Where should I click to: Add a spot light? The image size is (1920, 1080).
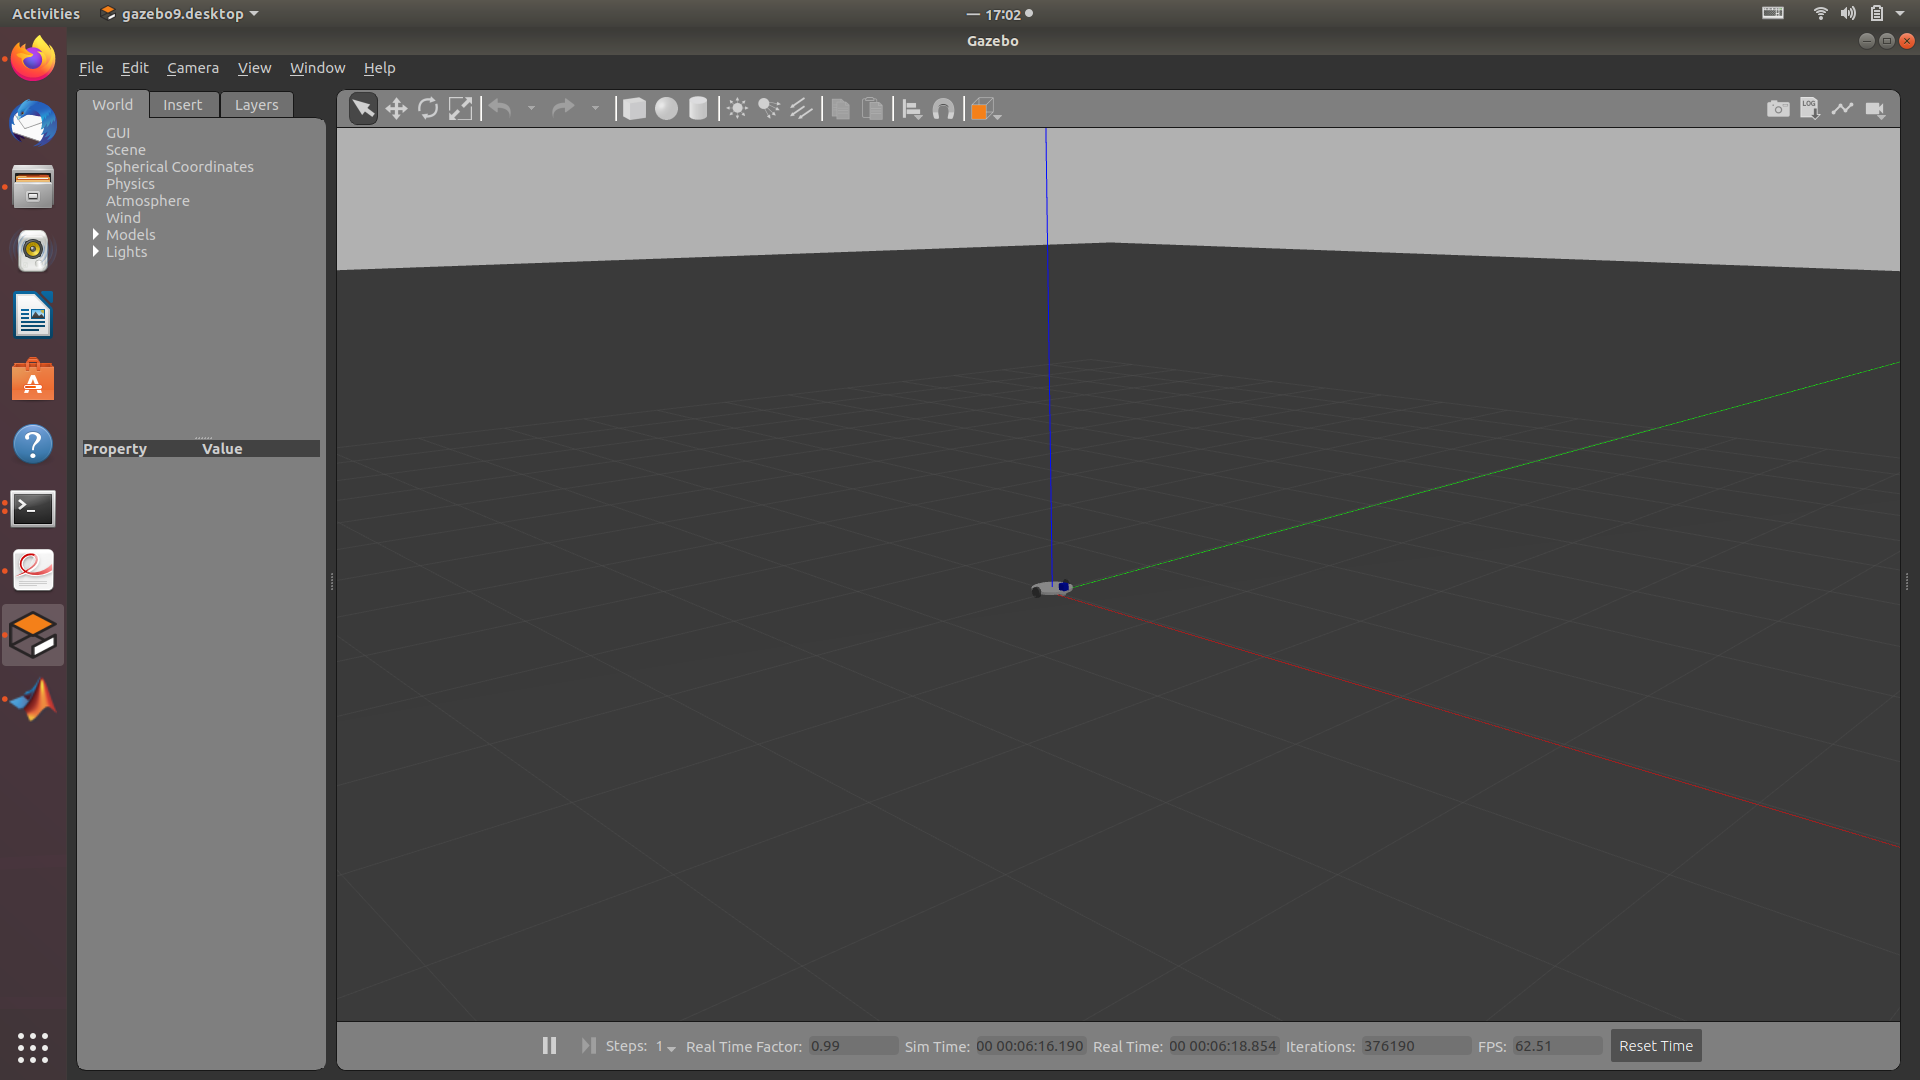[769, 109]
